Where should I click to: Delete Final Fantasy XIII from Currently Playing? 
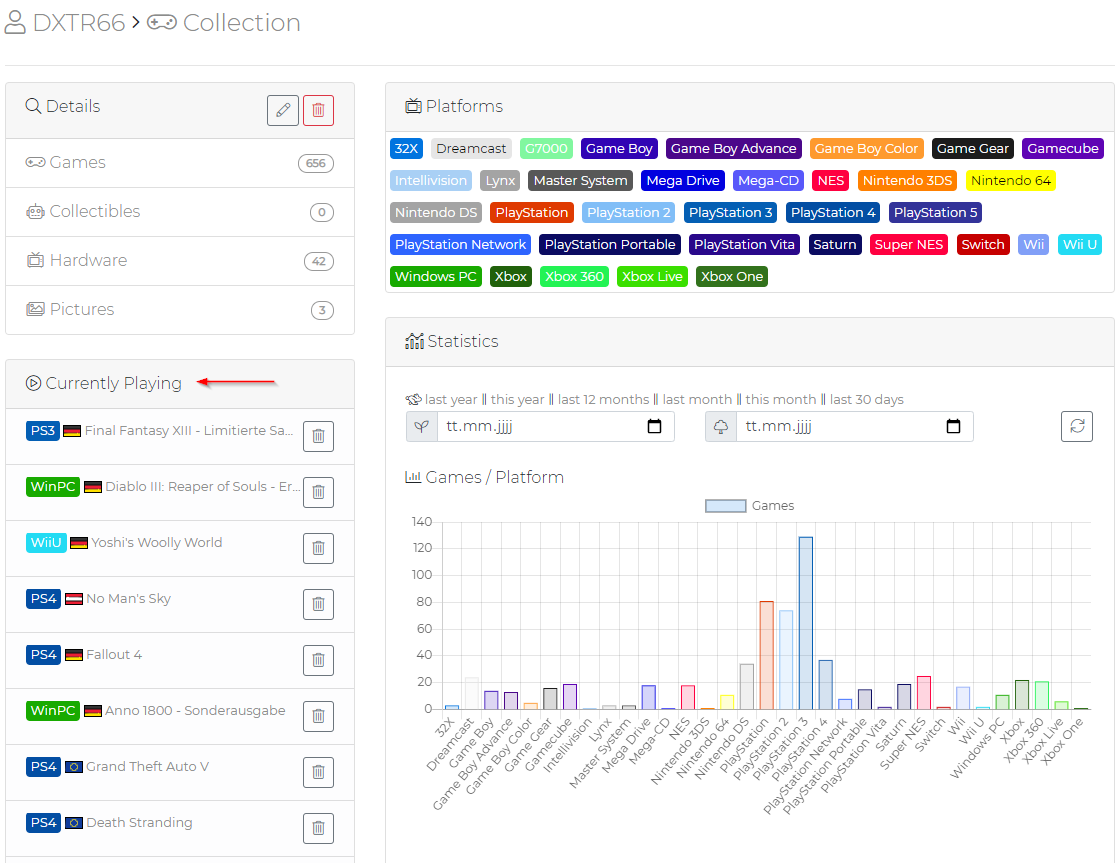click(319, 436)
